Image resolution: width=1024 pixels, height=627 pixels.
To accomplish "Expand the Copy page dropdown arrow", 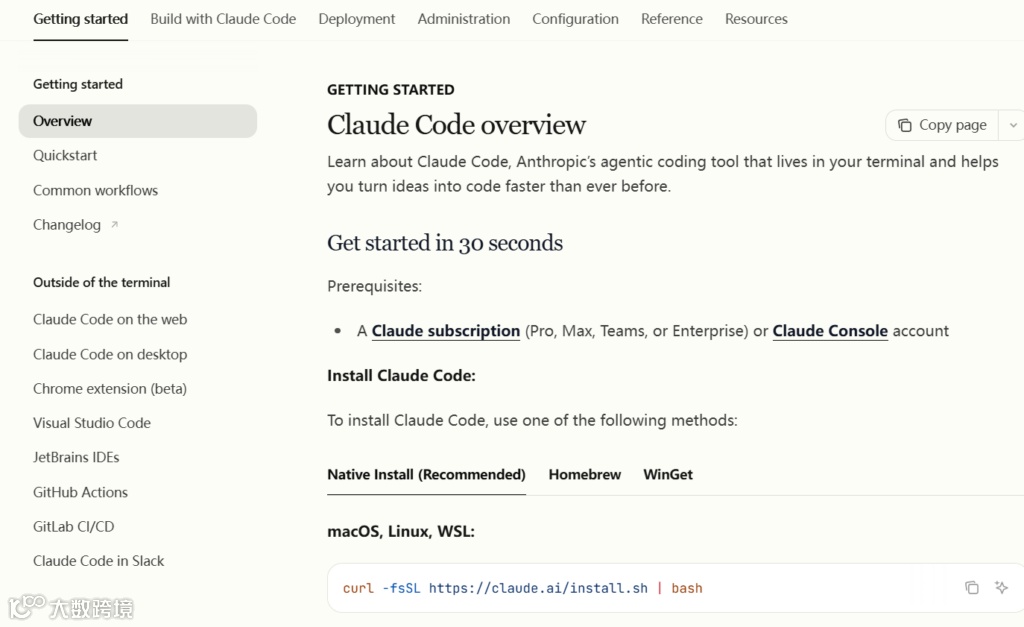I will tap(1013, 125).
